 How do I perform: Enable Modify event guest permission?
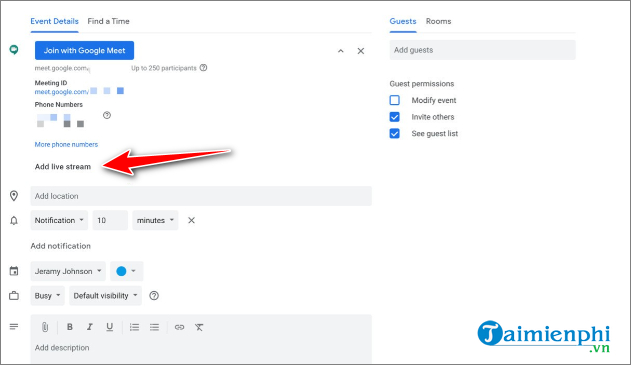[395, 100]
